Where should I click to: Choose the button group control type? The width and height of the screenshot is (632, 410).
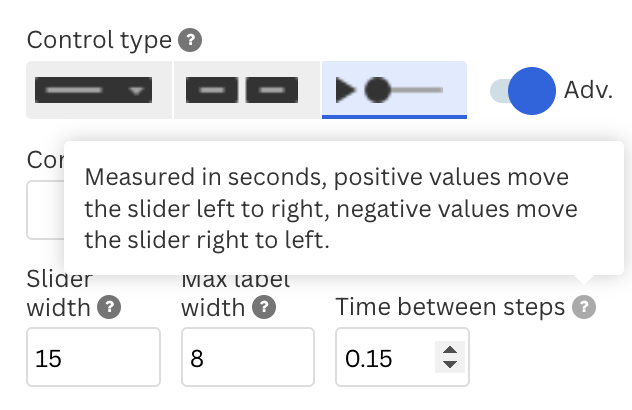tap(247, 90)
